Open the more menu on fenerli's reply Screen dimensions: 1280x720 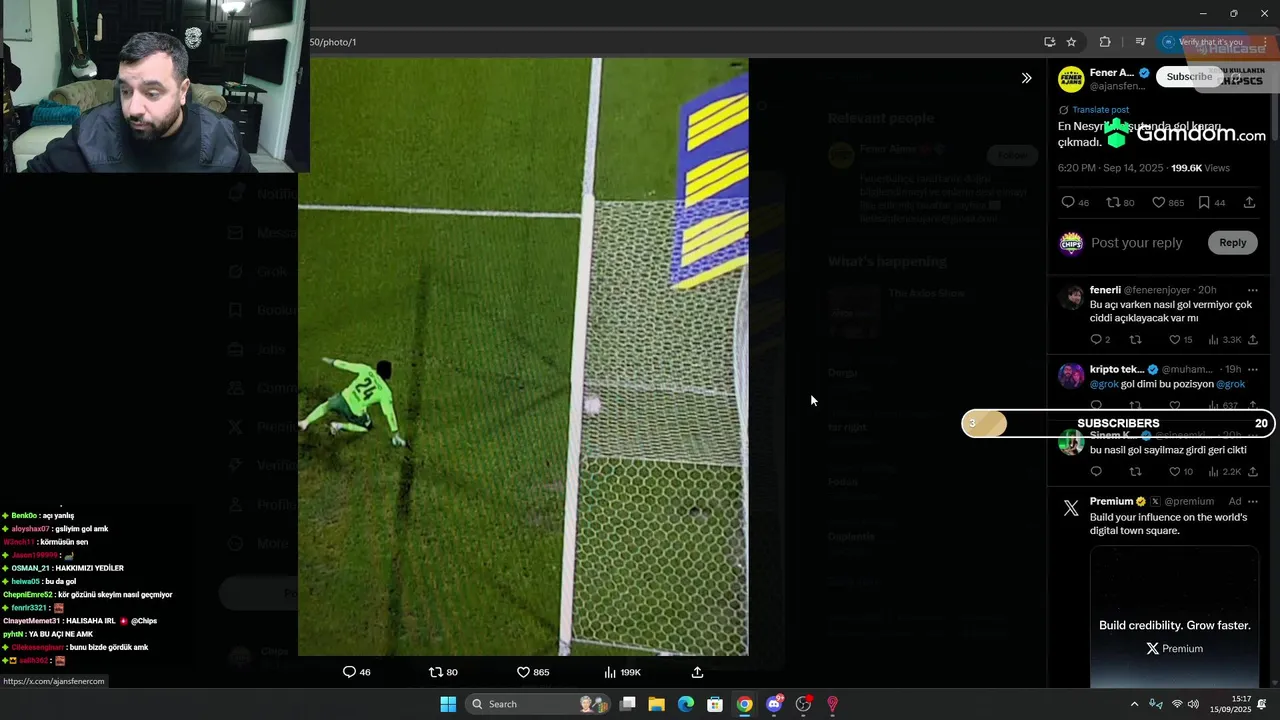click(1252, 290)
